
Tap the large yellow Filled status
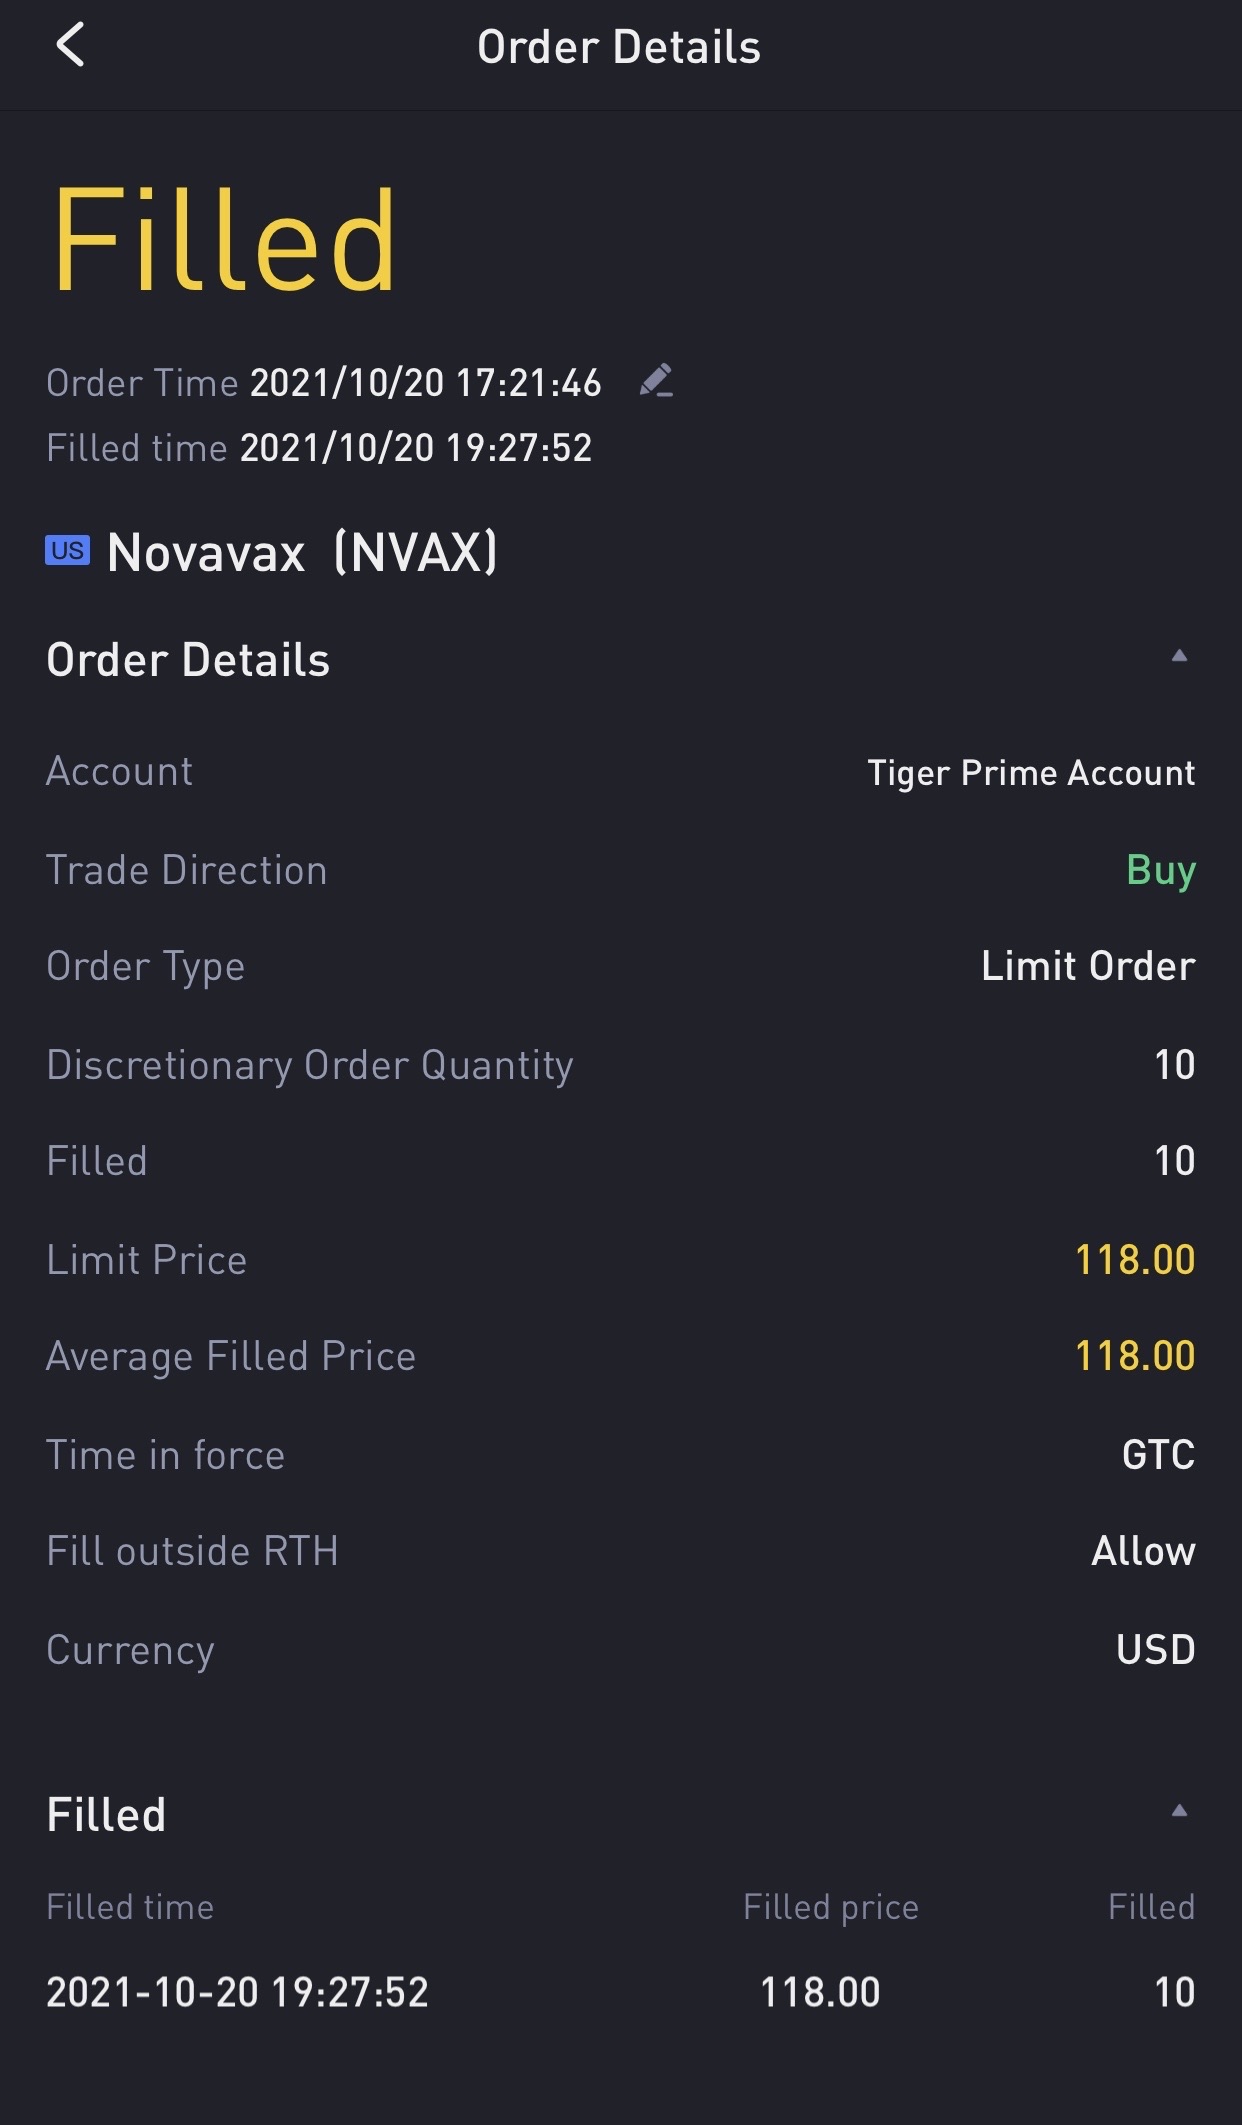point(224,240)
